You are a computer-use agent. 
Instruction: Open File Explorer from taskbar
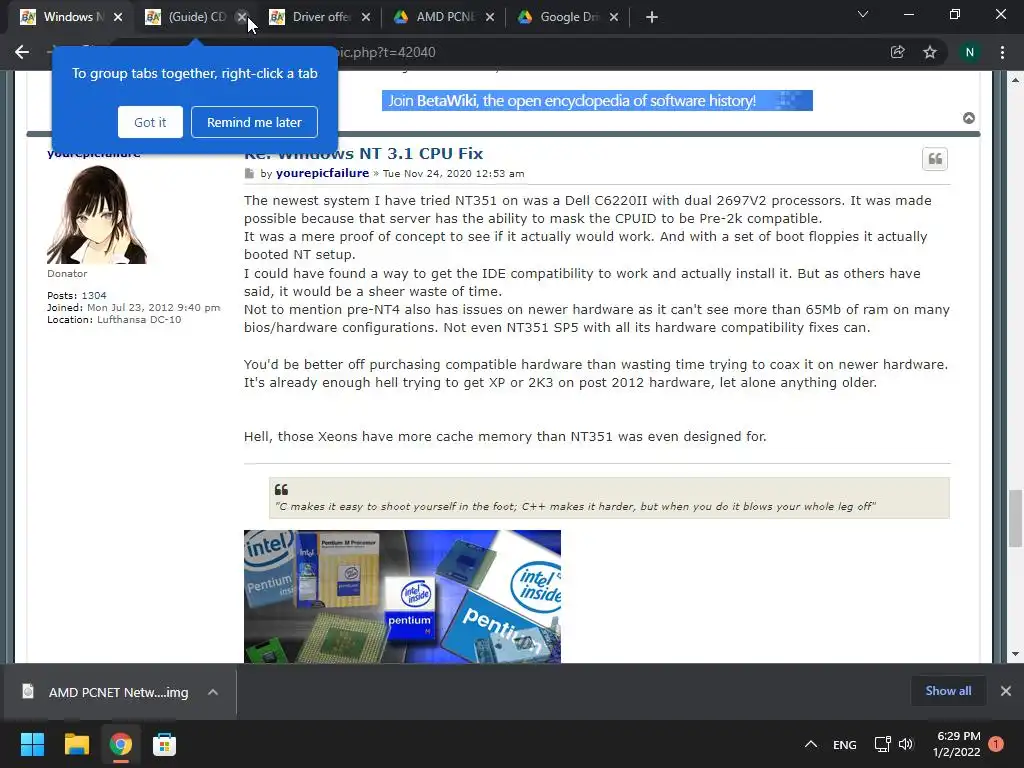(x=76, y=744)
